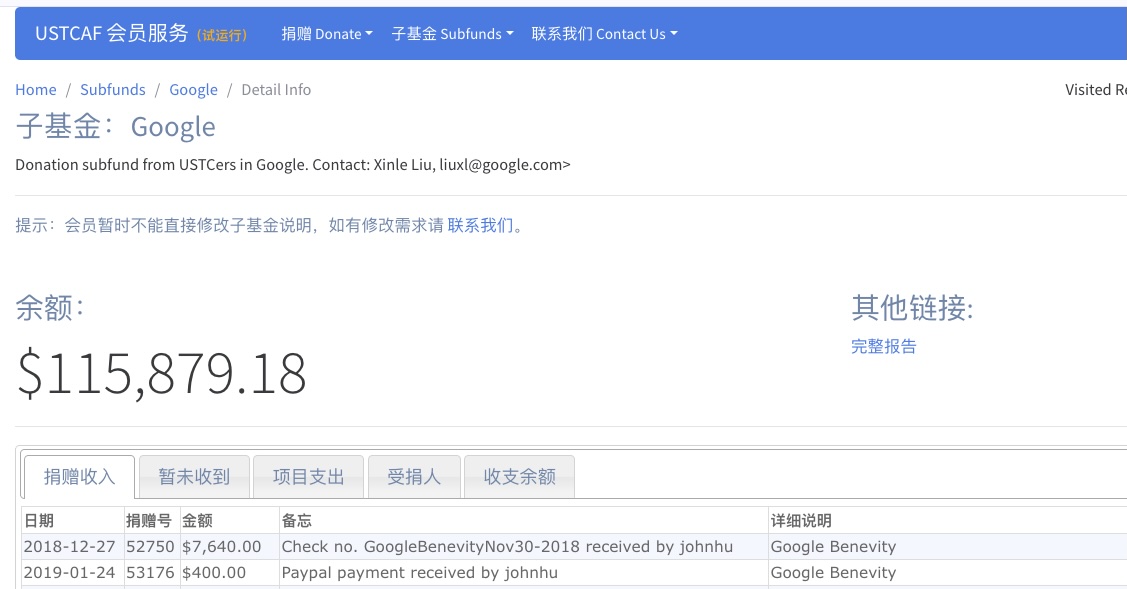Navigate to Home via the breadcrumb
The width and height of the screenshot is (1127, 589).
coord(36,89)
